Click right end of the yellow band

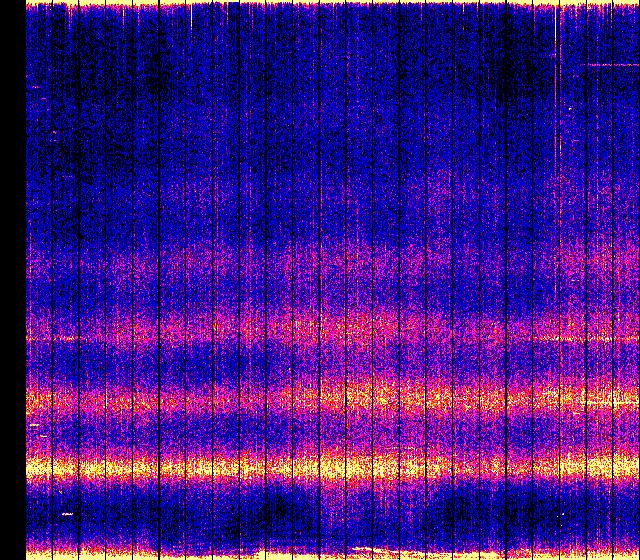pyautogui.click(x=620, y=467)
